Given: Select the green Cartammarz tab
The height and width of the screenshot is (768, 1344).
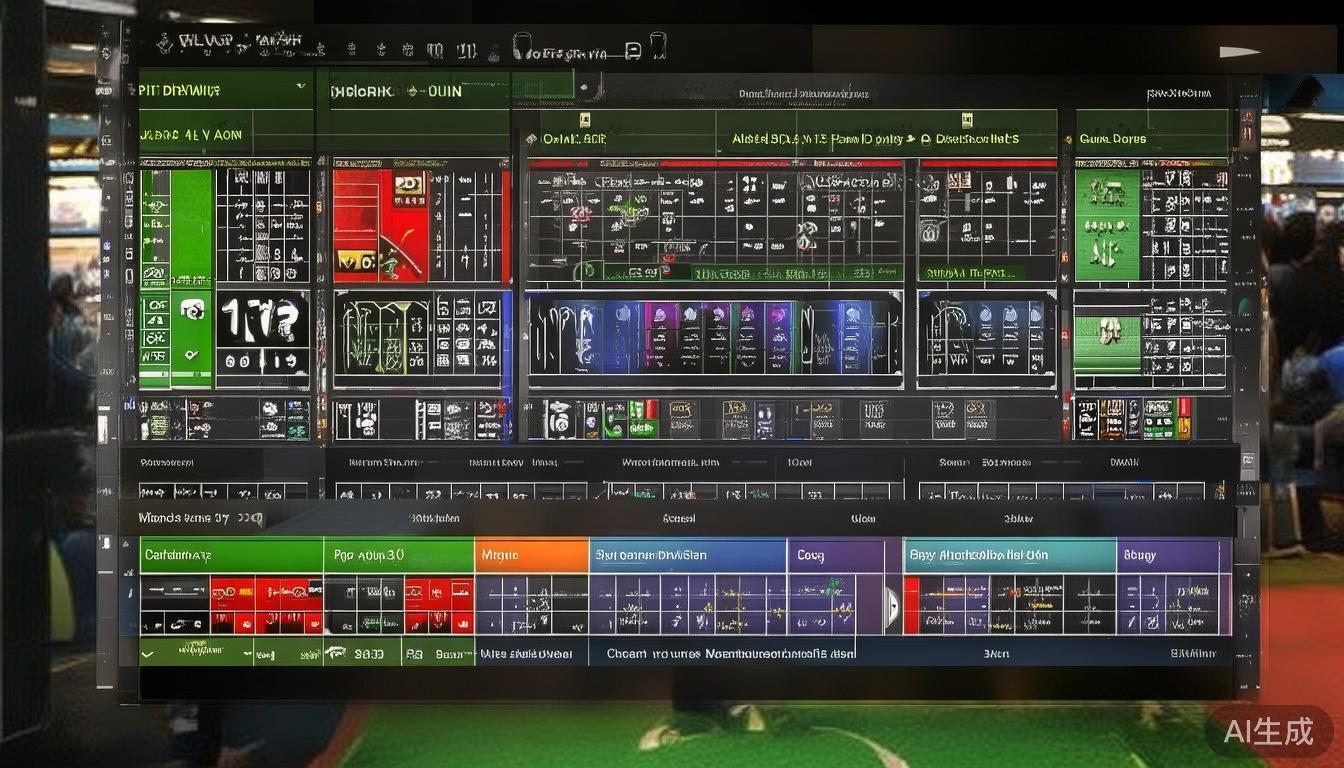Looking at the screenshot, I should [x=230, y=555].
